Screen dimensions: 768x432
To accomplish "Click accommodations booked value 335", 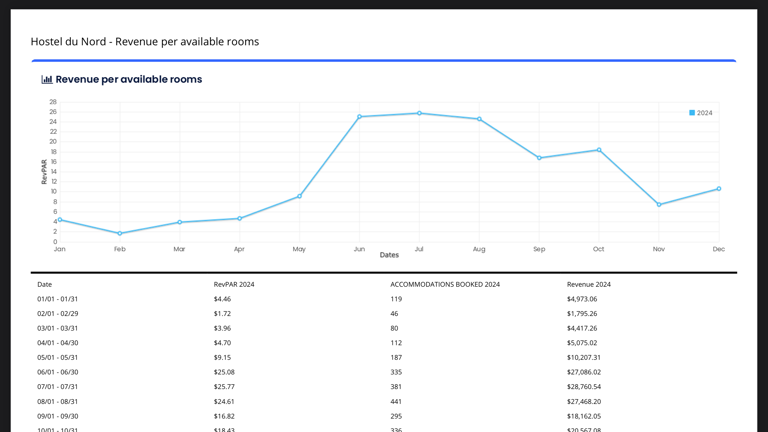I will click(x=396, y=372).
